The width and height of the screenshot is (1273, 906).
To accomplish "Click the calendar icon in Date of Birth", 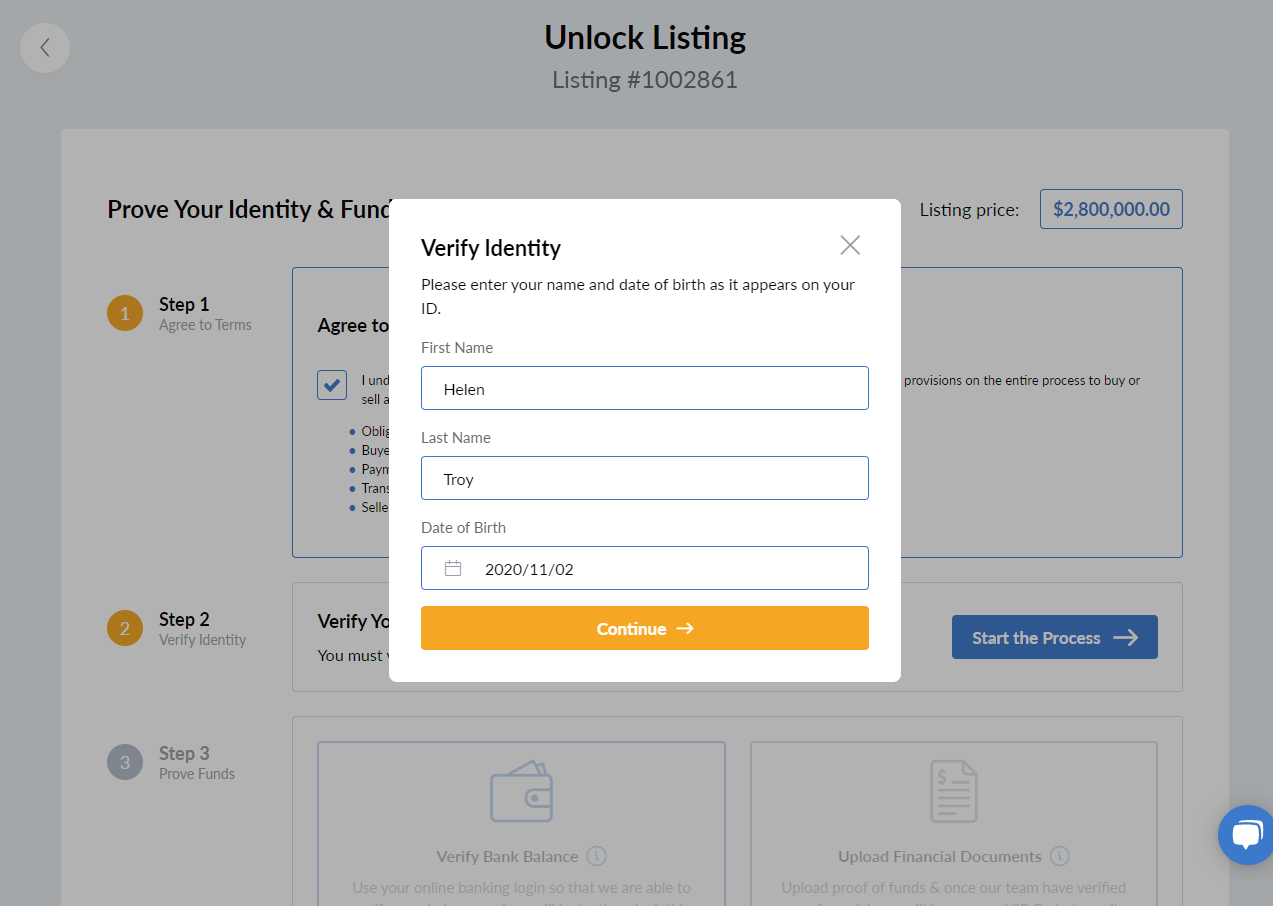I will click(x=453, y=569).
